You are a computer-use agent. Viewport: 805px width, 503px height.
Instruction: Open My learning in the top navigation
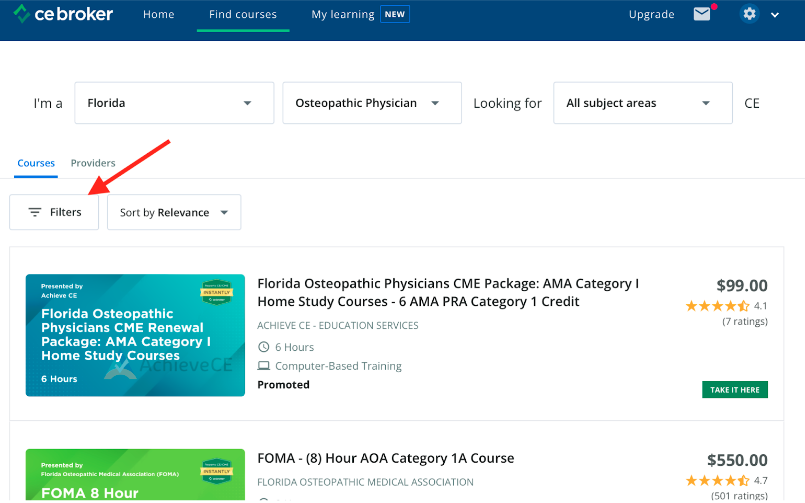pos(343,14)
